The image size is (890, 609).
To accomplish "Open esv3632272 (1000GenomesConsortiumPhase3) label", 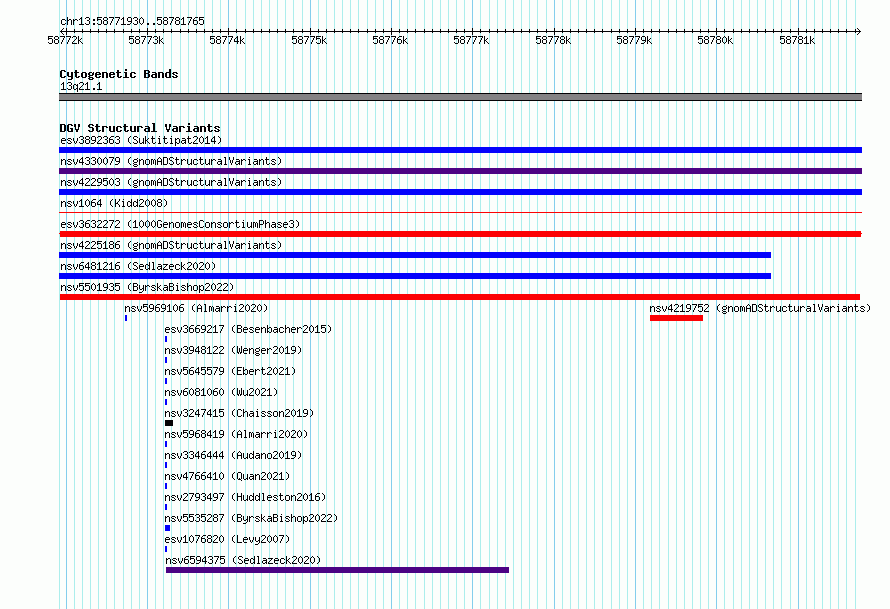I will [x=180, y=224].
